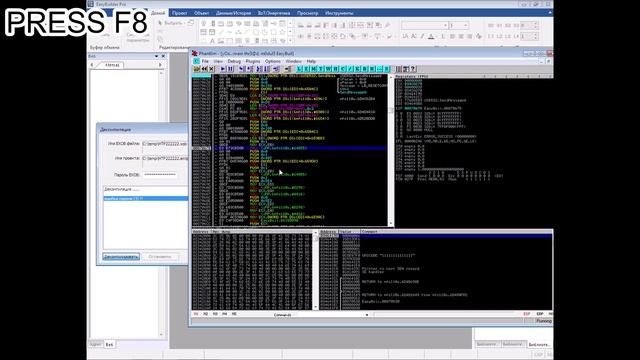The width and height of the screenshot is (640, 360).
Task: Go to address toolbar icon
Action: [x=287, y=69]
